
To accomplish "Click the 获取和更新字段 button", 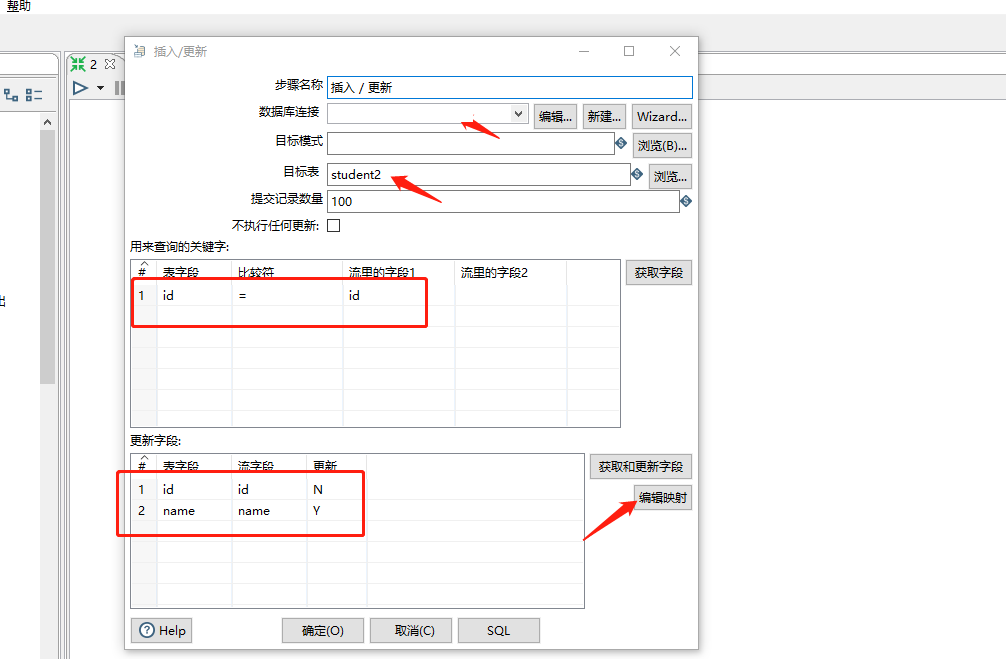I will [x=640, y=466].
